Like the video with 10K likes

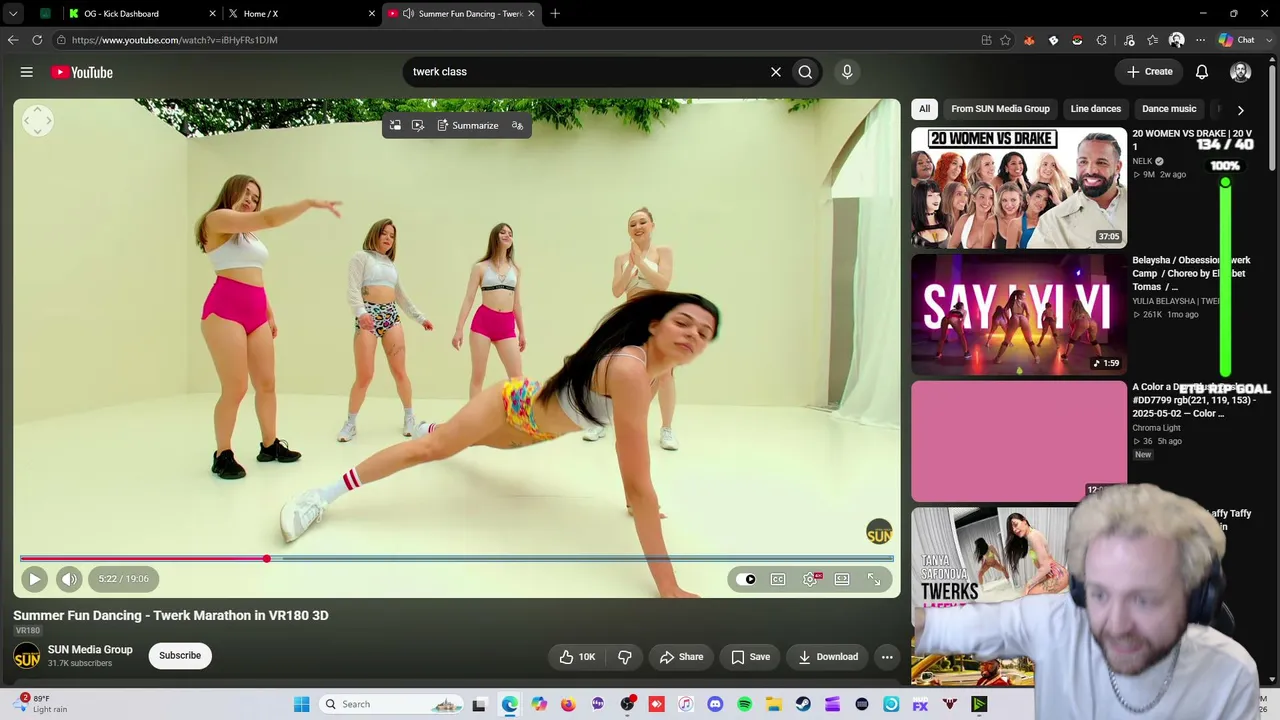tap(577, 657)
